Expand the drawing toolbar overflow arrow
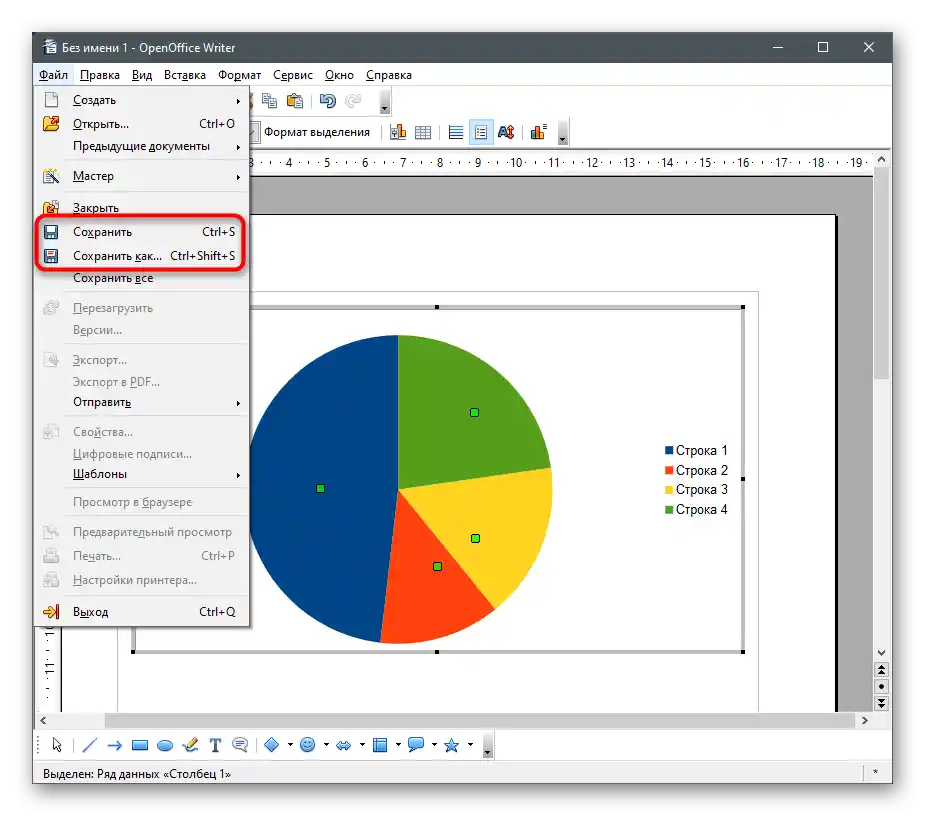 [x=487, y=745]
